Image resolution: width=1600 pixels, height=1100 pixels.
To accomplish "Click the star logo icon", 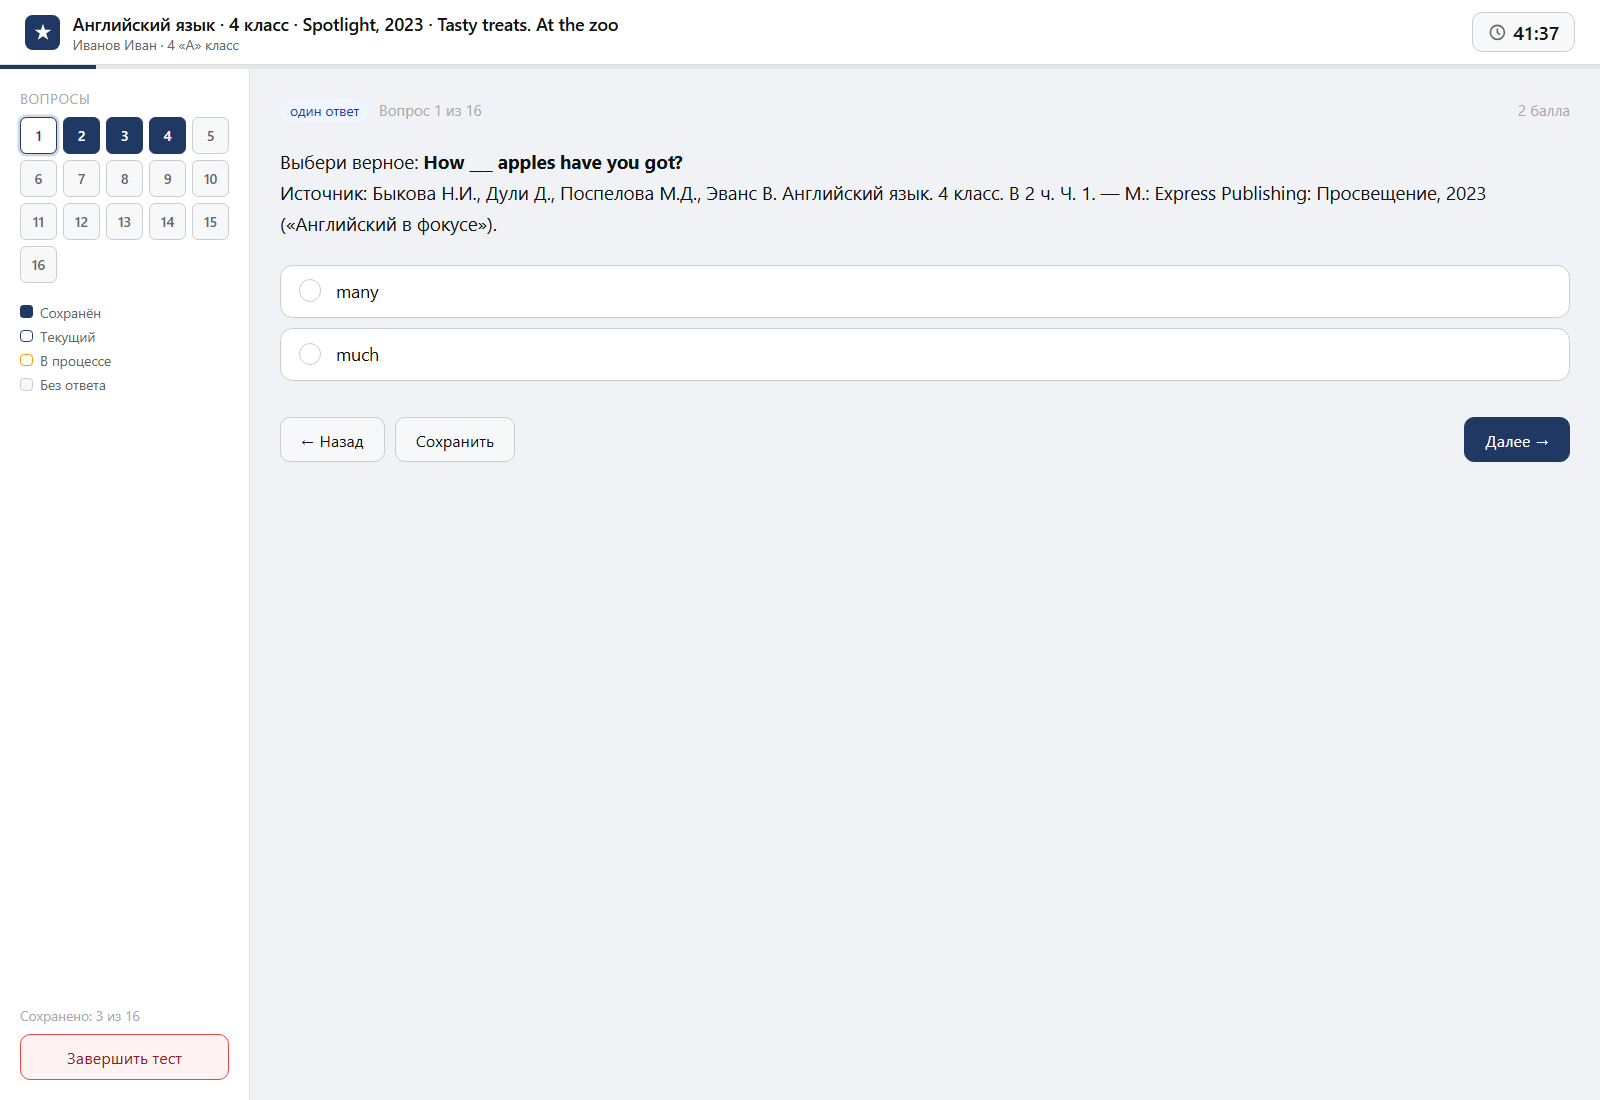I will [42, 32].
